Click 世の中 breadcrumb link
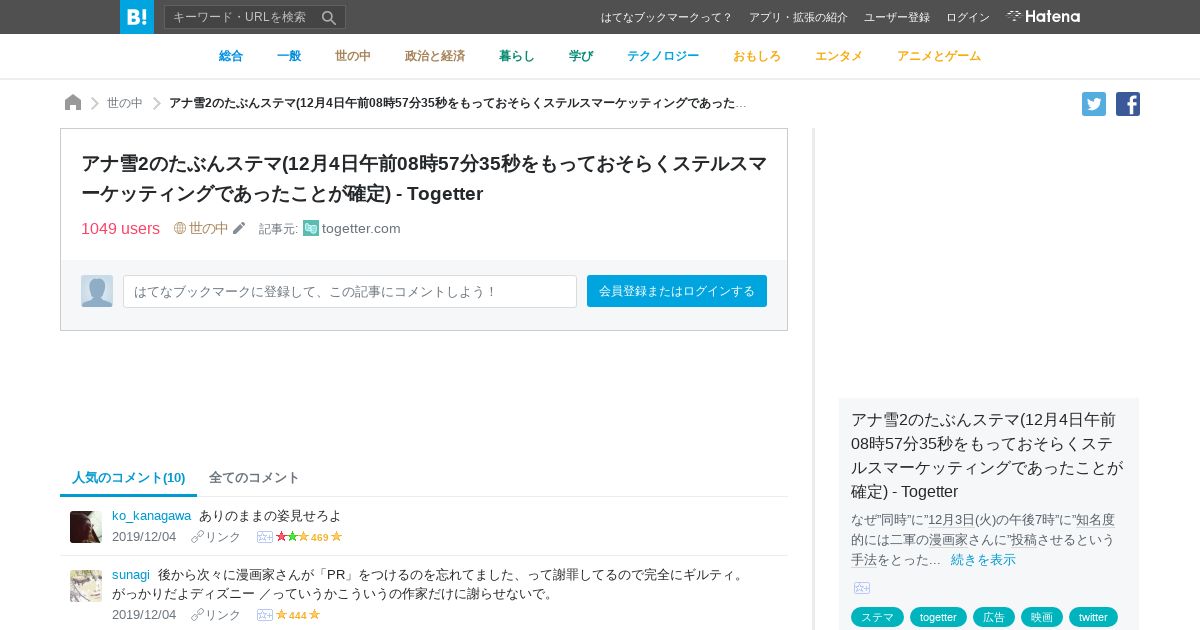This screenshot has height=630, width=1200. tap(125, 103)
